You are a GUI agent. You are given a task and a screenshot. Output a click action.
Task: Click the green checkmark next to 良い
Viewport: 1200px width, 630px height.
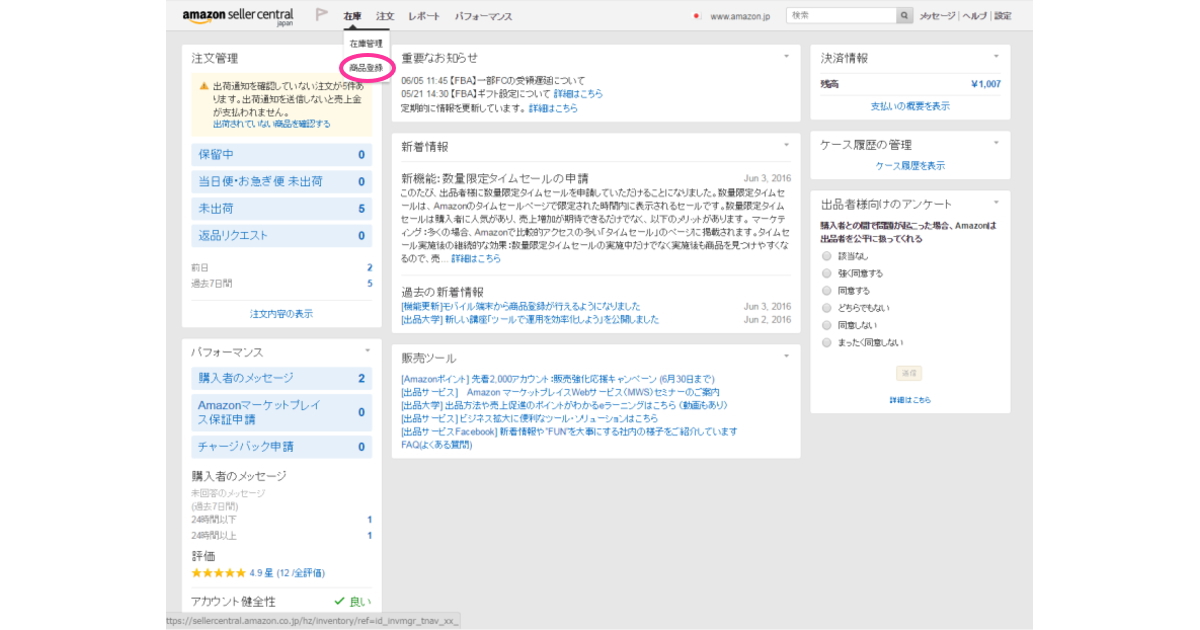340,602
